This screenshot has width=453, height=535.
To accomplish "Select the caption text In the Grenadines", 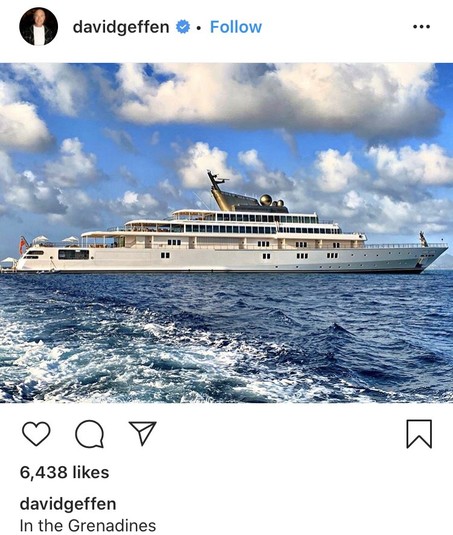I will tap(88, 525).
